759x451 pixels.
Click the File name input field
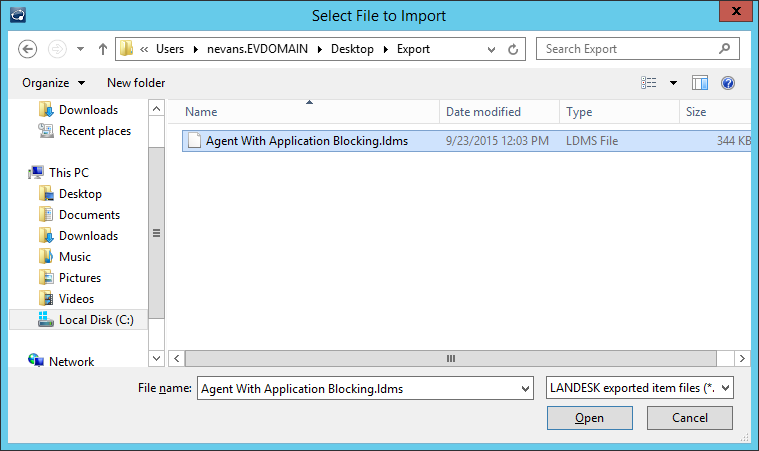[358, 388]
